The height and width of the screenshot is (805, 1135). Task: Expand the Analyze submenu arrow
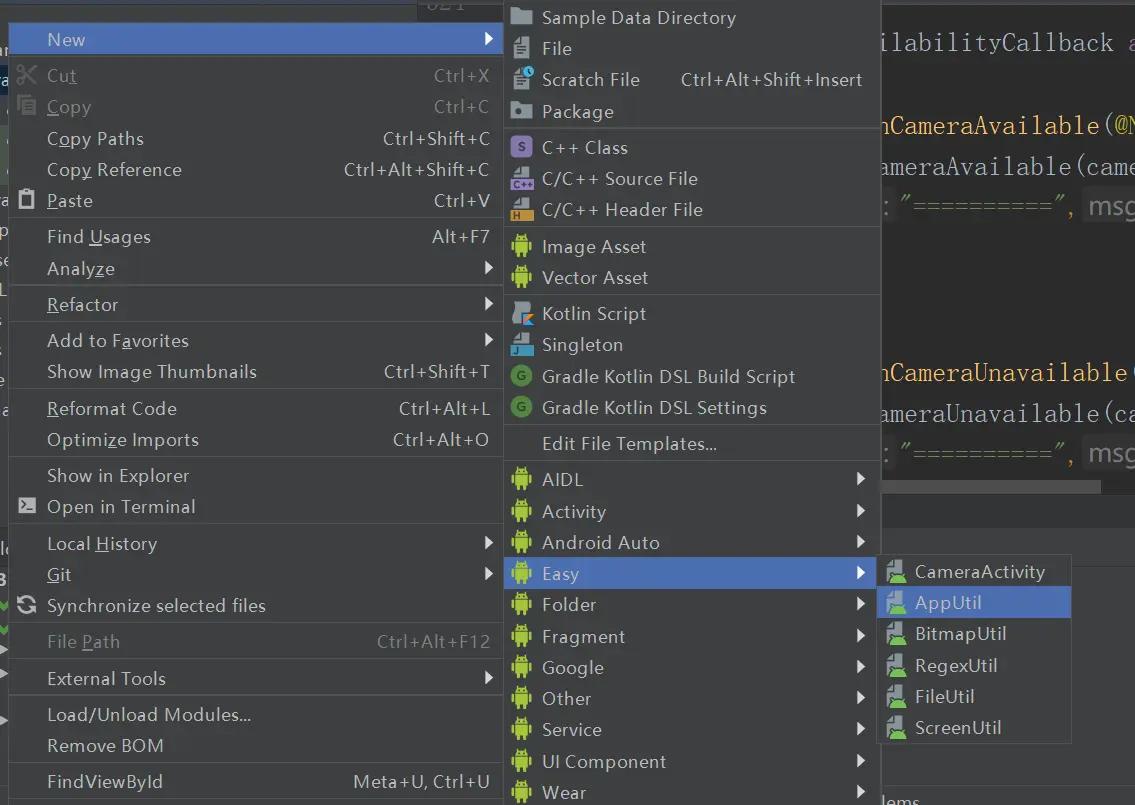(x=489, y=268)
